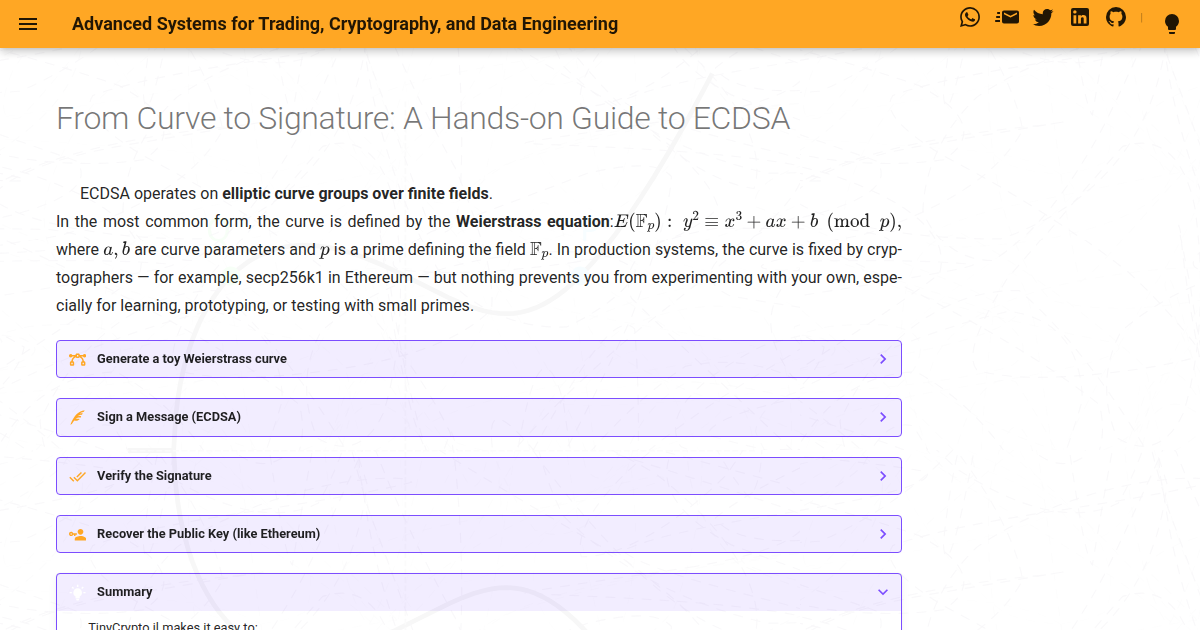
Task: Click the WhatsApp icon in header
Action: point(970,17)
